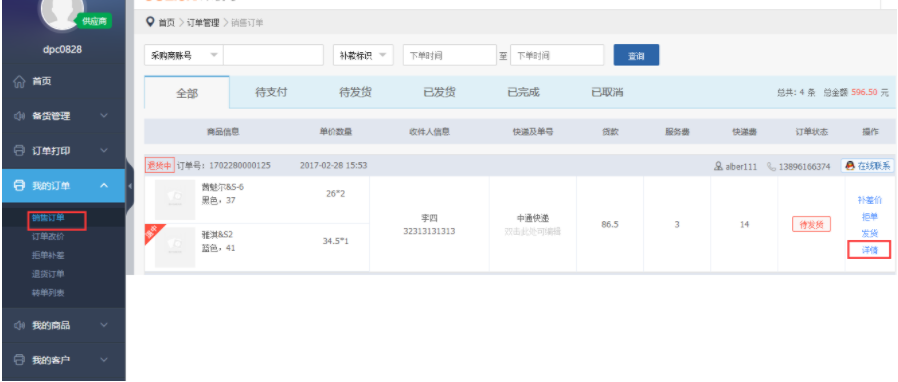Viewport: 898px width, 382px height.
Task: Open 拒单补差 submenu item
Action: (x=48, y=255)
